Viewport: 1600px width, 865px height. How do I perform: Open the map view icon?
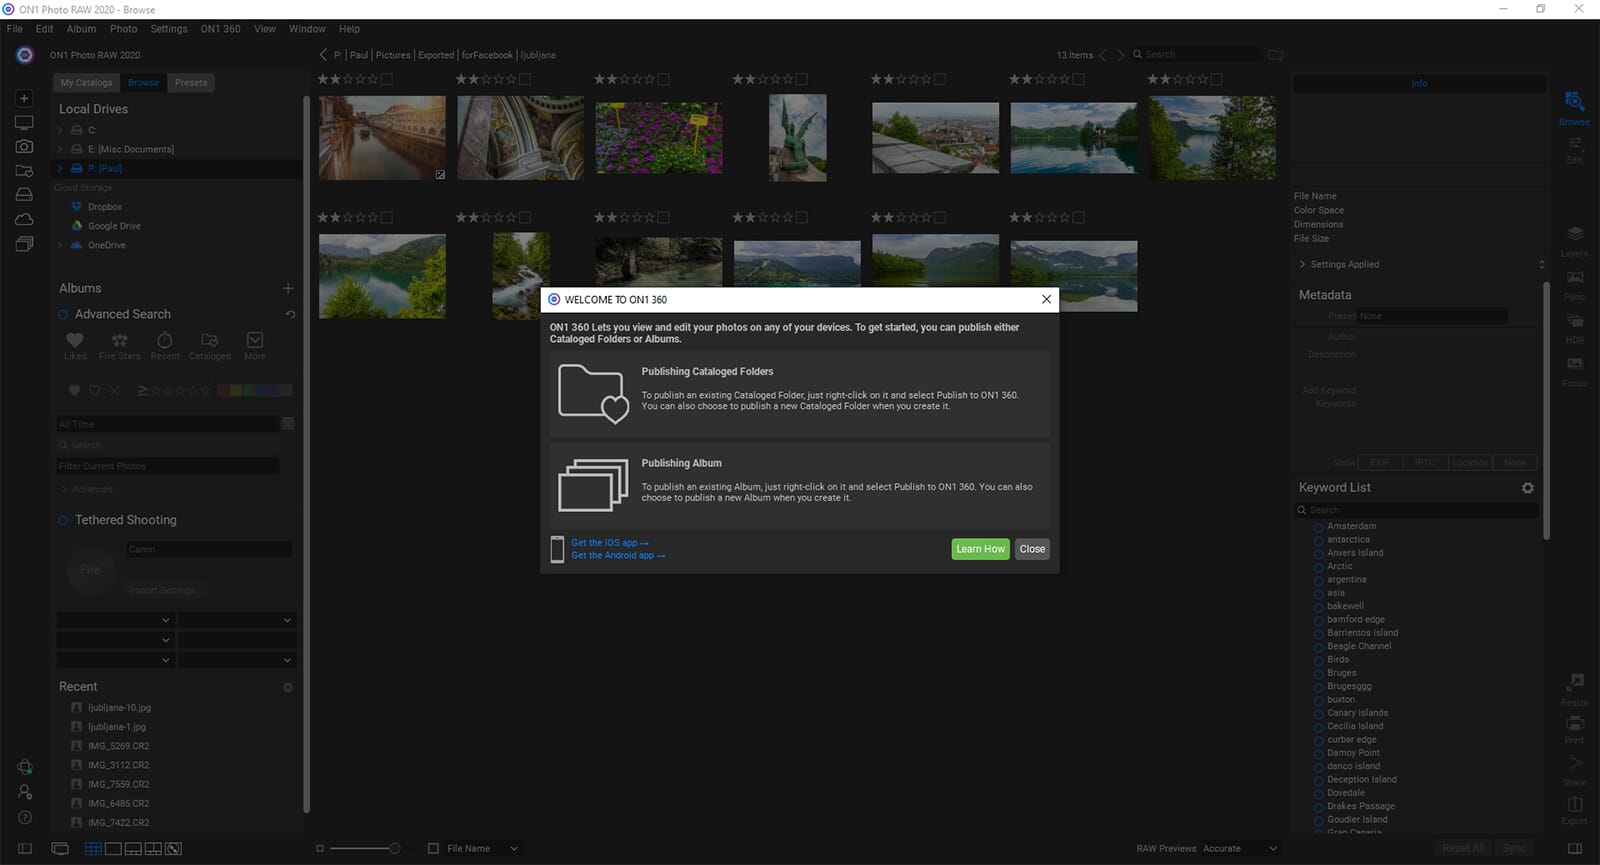point(173,848)
